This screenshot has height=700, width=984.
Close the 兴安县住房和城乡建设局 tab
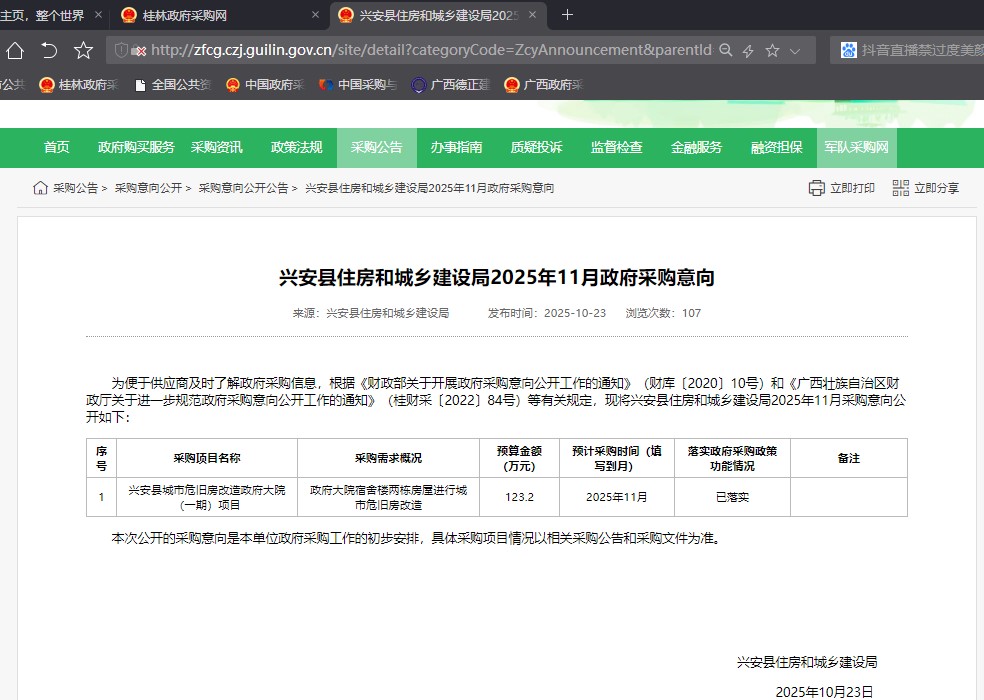pyautogui.click(x=532, y=15)
